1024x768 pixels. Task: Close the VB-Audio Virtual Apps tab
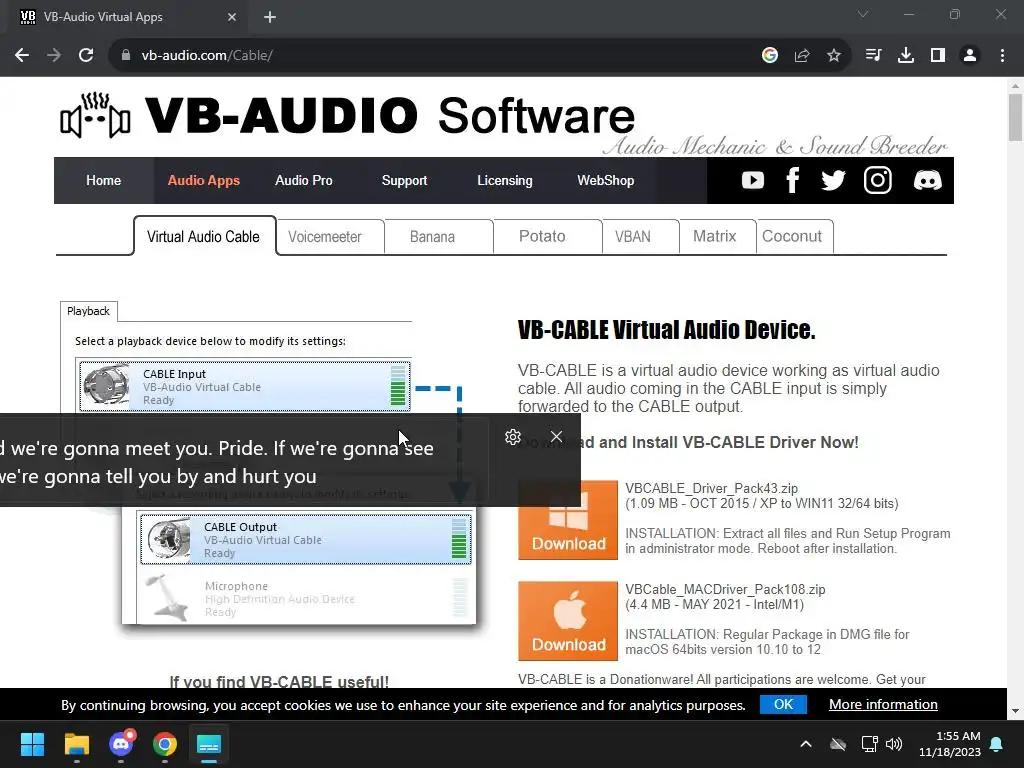[x=232, y=17]
